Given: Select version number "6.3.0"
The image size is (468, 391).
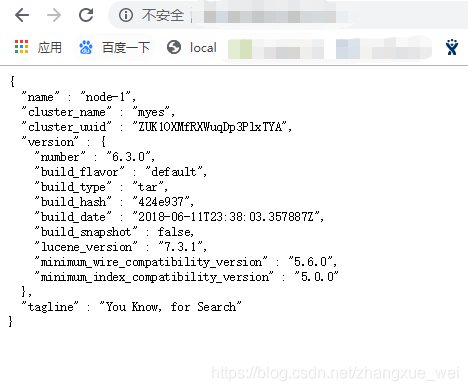Looking at the screenshot, I should pyautogui.click(x=129, y=157).
